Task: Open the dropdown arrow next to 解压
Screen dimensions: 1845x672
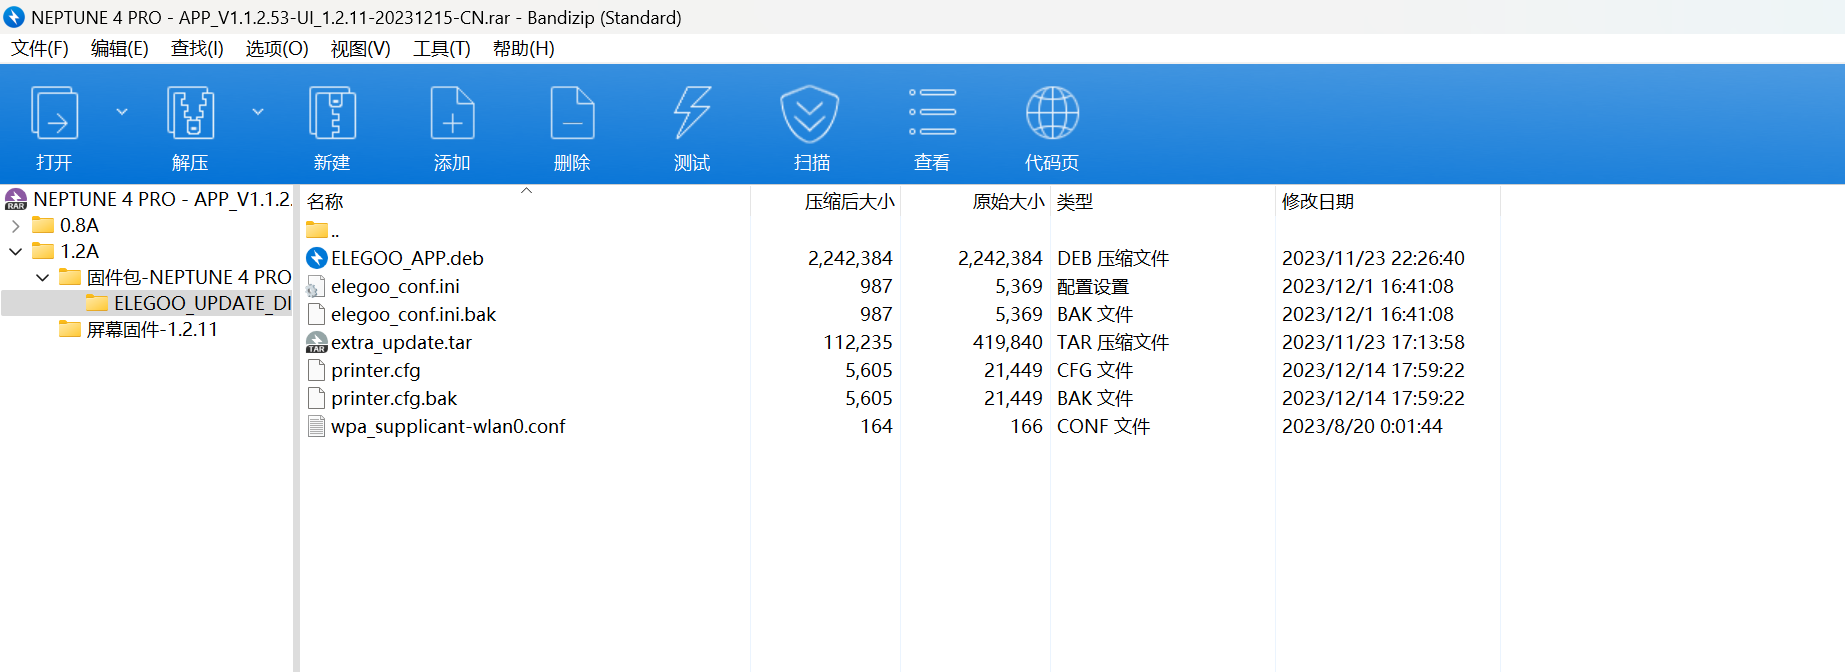Action: 258,112
